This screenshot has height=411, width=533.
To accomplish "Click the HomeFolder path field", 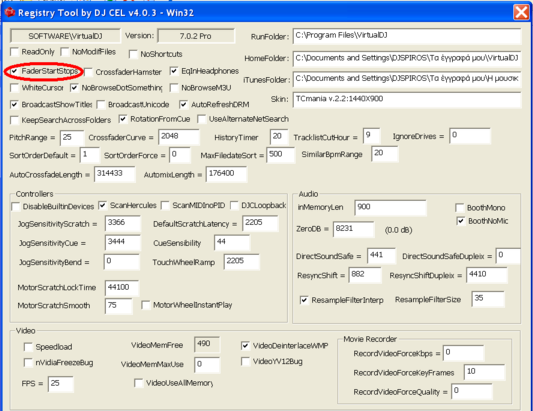I will [x=407, y=58].
